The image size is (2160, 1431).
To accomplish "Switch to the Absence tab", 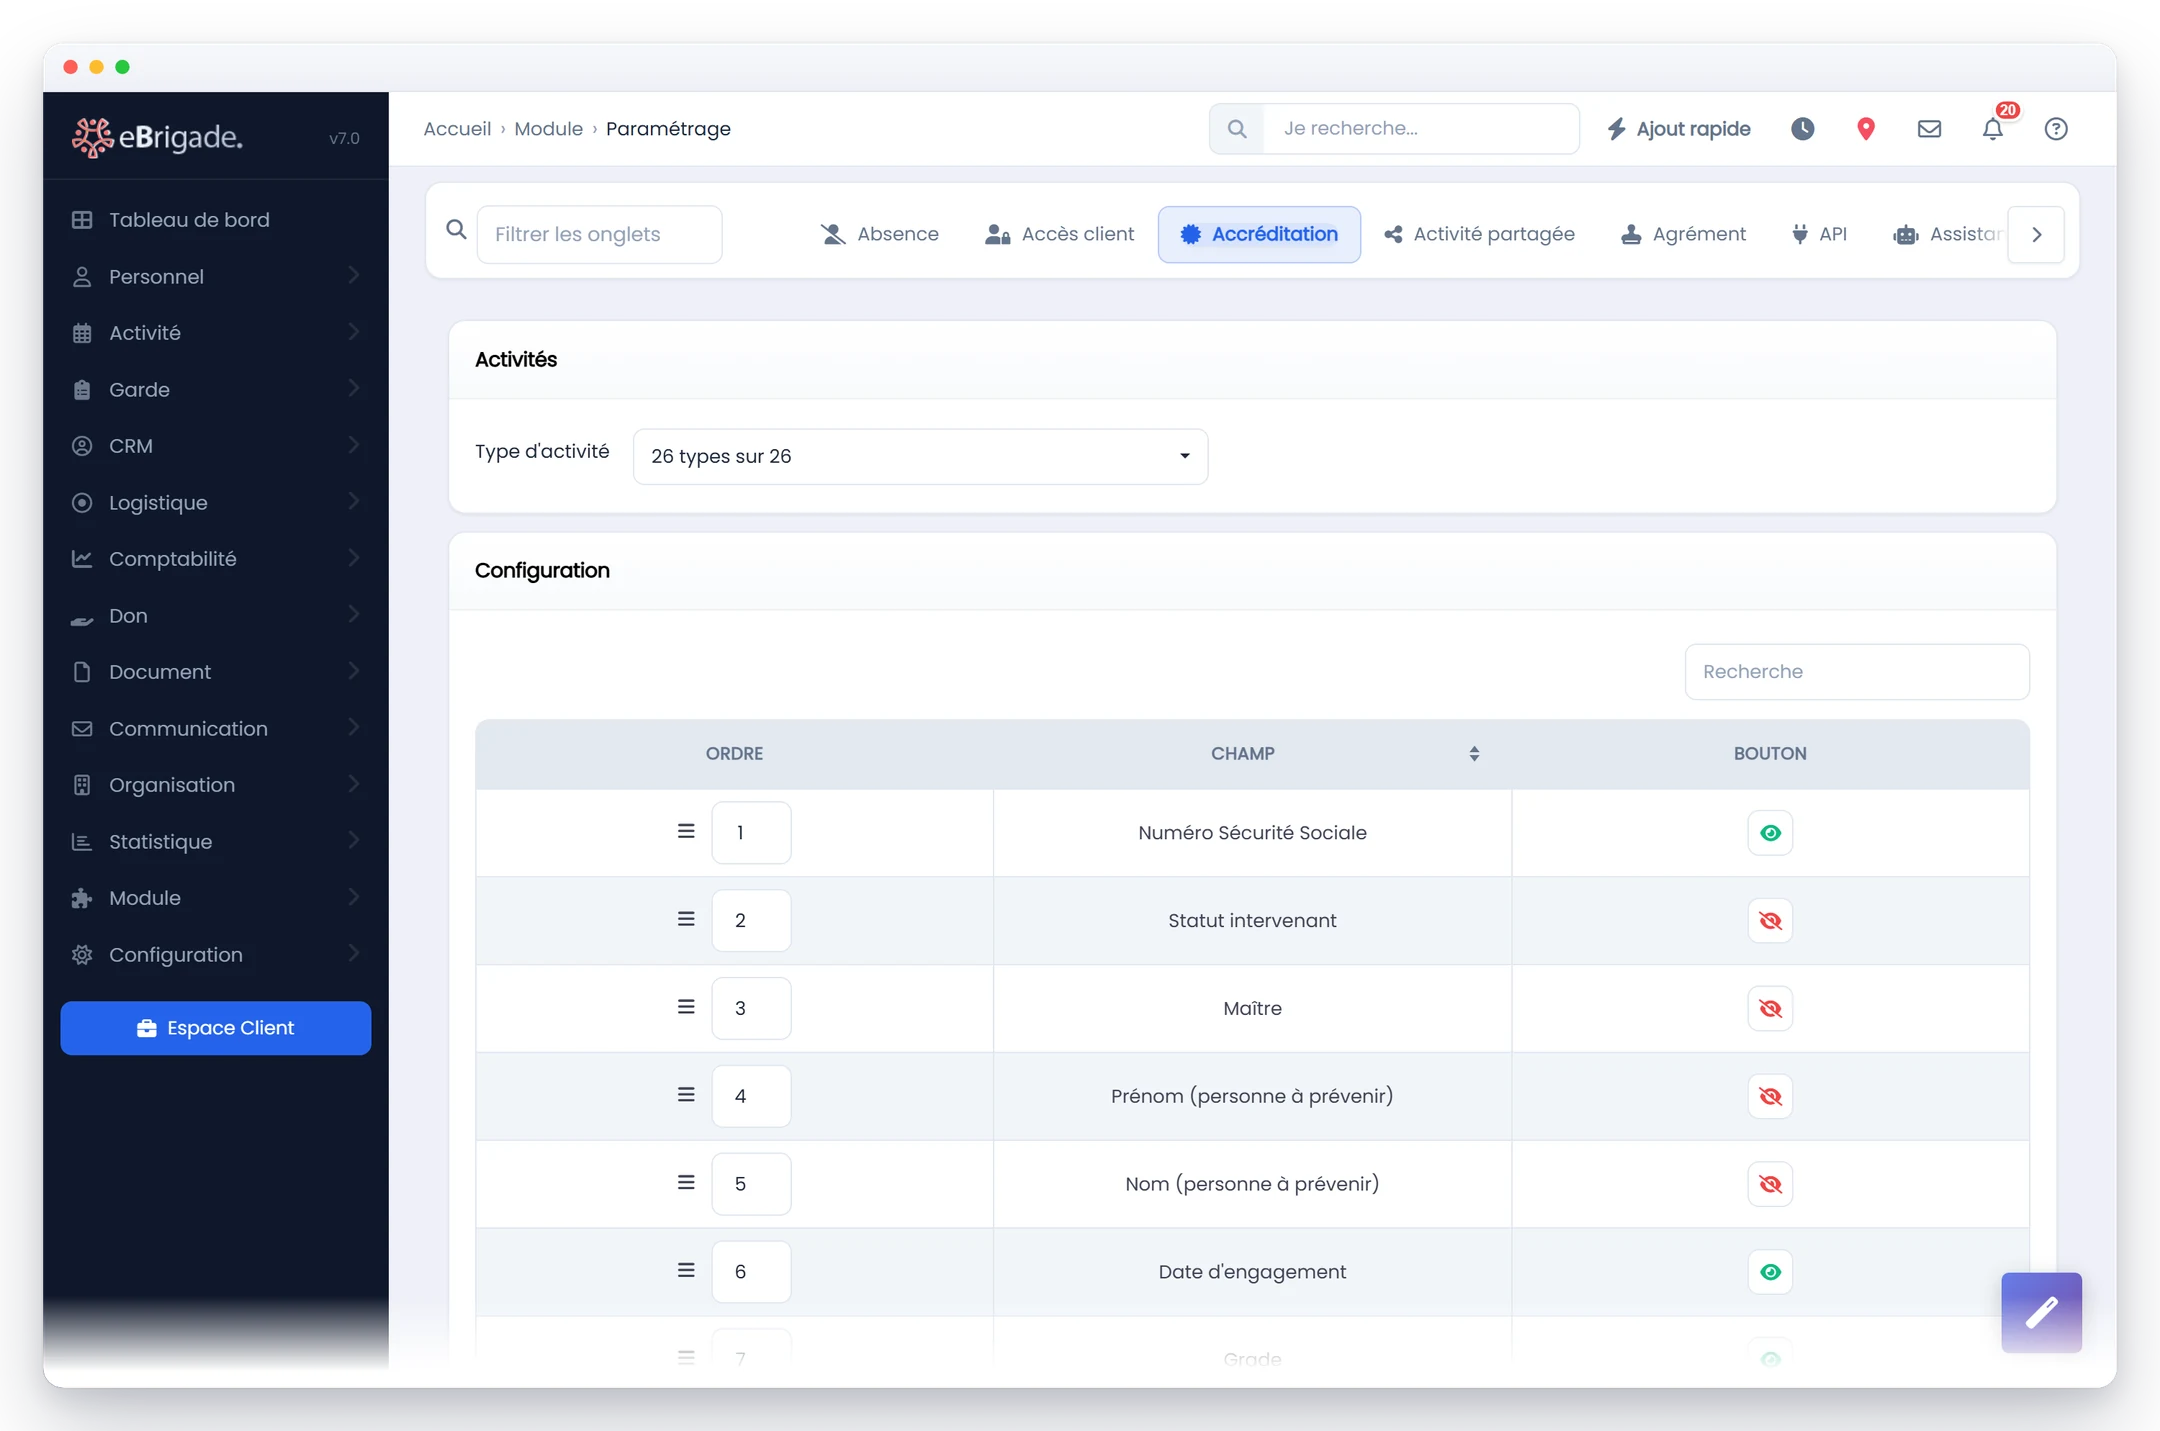I will (880, 234).
